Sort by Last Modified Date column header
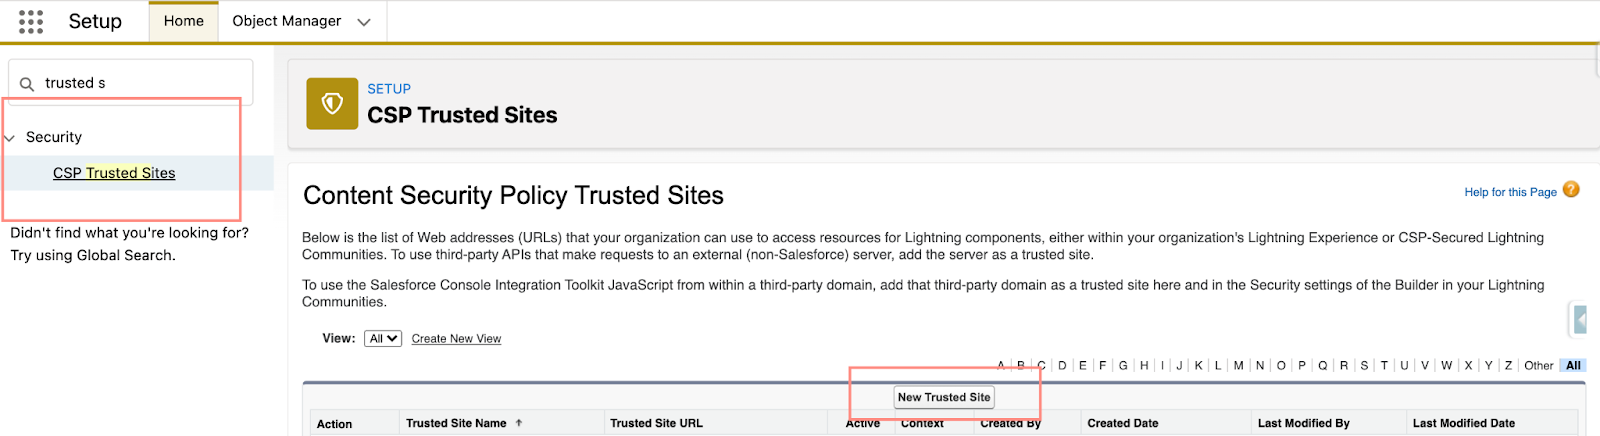This screenshot has width=1600, height=436. pyautogui.click(x=1464, y=424)
